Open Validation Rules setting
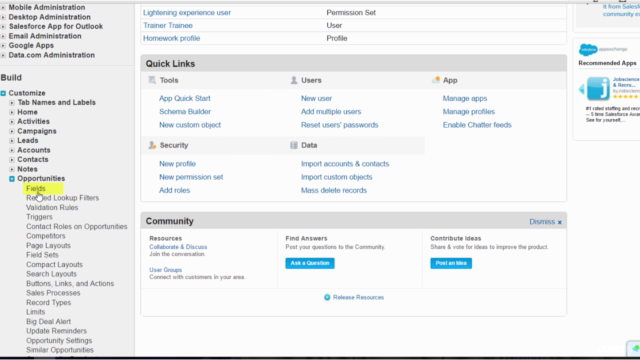 (52, 207)
